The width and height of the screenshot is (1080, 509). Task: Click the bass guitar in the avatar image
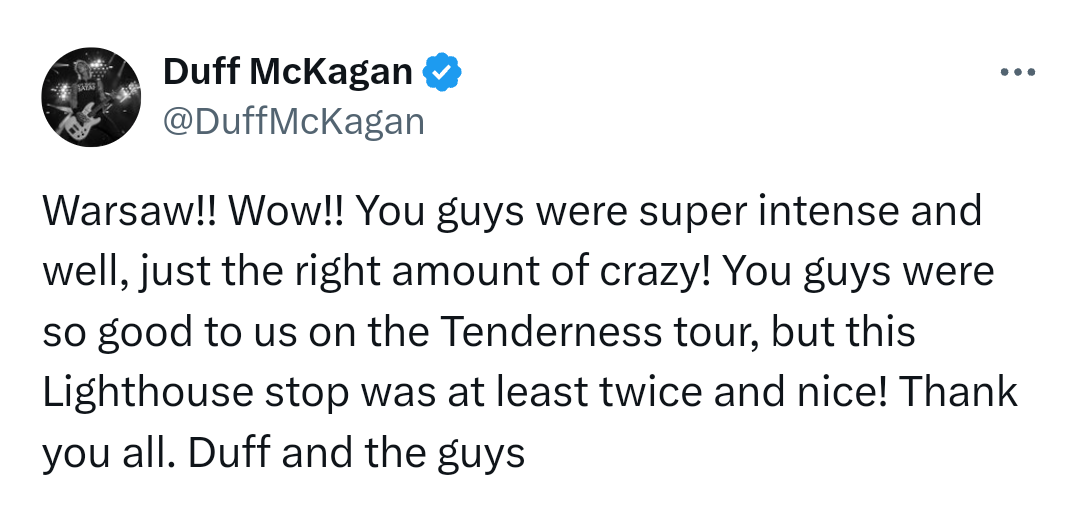[81, 125]
